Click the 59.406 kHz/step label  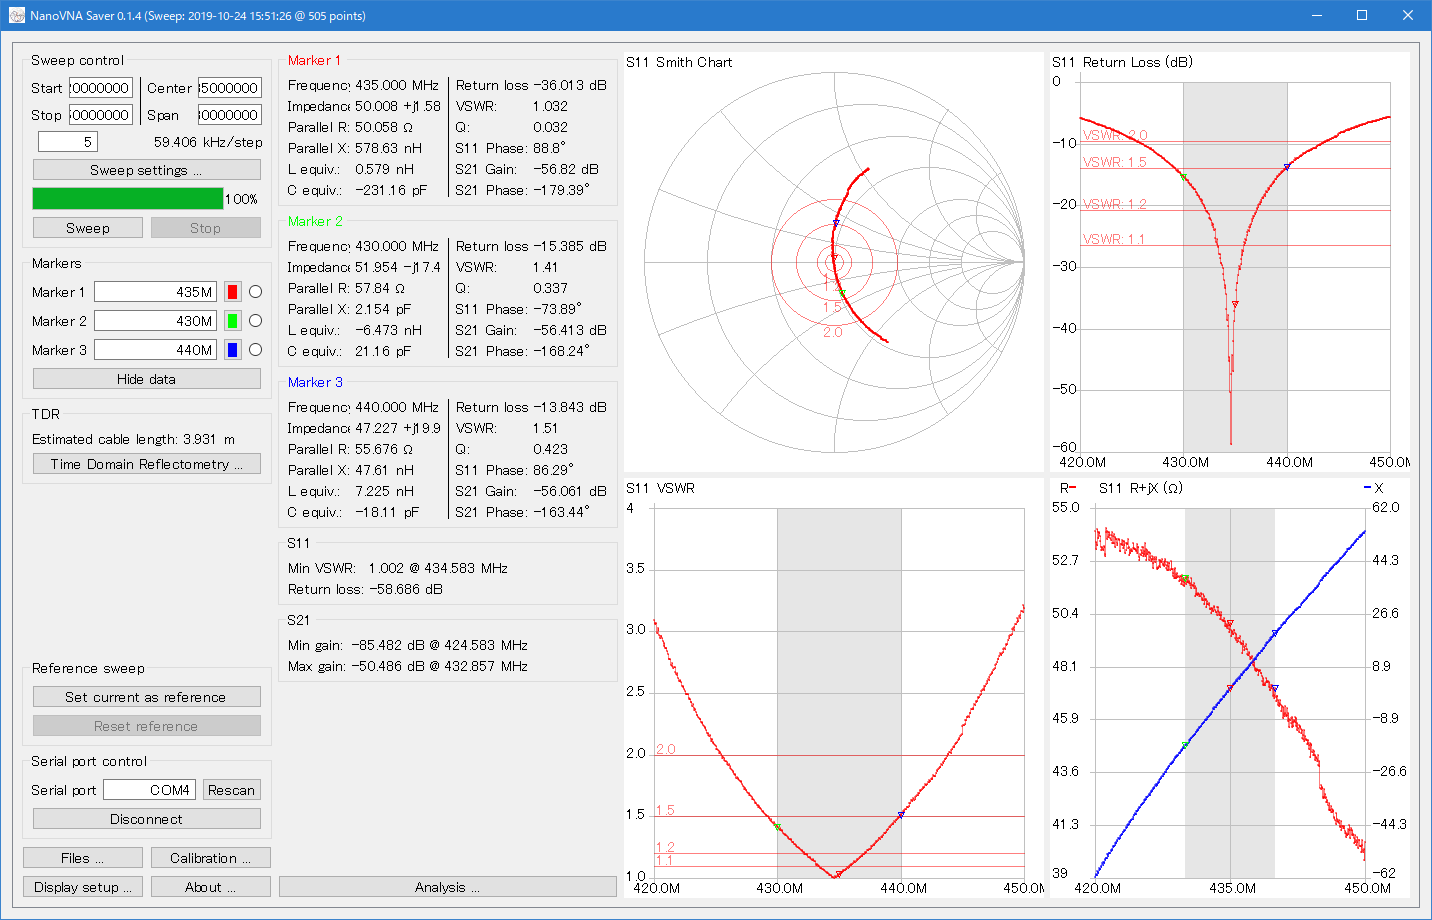(208, 142)
